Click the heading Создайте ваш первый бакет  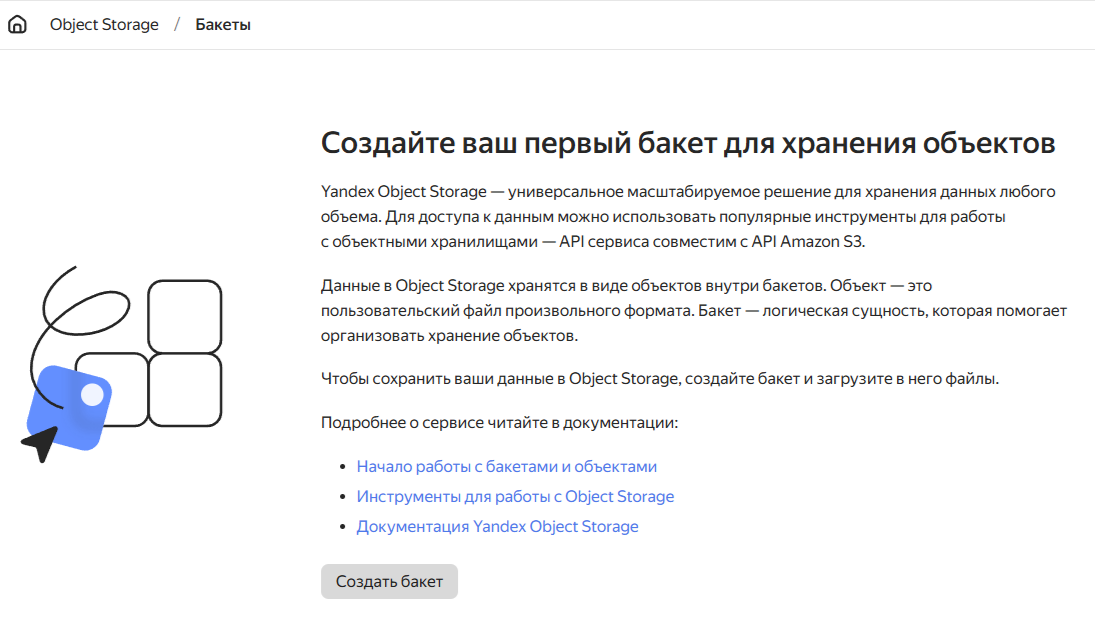[x=687, y=142]
